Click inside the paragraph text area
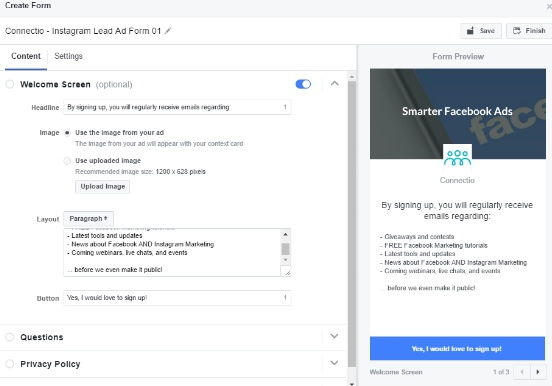The height and width of the screenshot is (386, 552). tap(172, 253)
